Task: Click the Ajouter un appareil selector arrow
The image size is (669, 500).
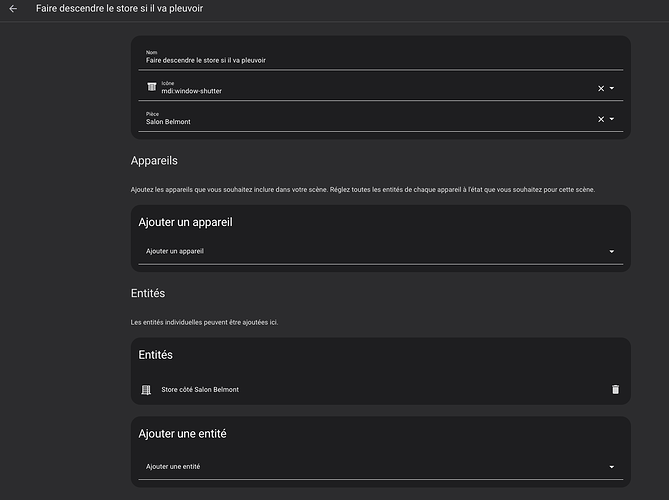Action: [611, 252]
